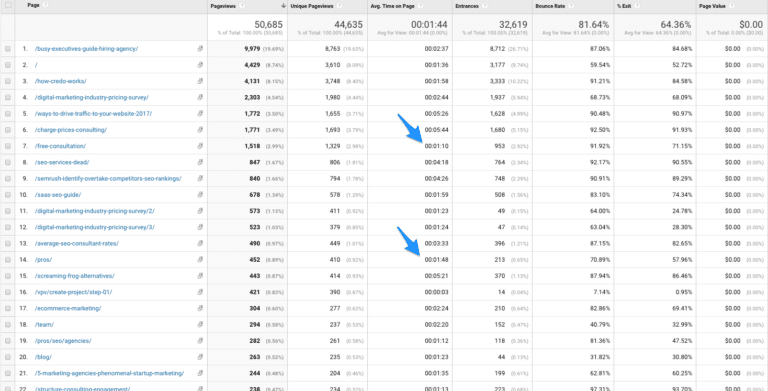Viewport: 768px width, 391px height.
Task: Tick checkbox for /how-credo-works/ row
Action: click(x=7, y=81)
